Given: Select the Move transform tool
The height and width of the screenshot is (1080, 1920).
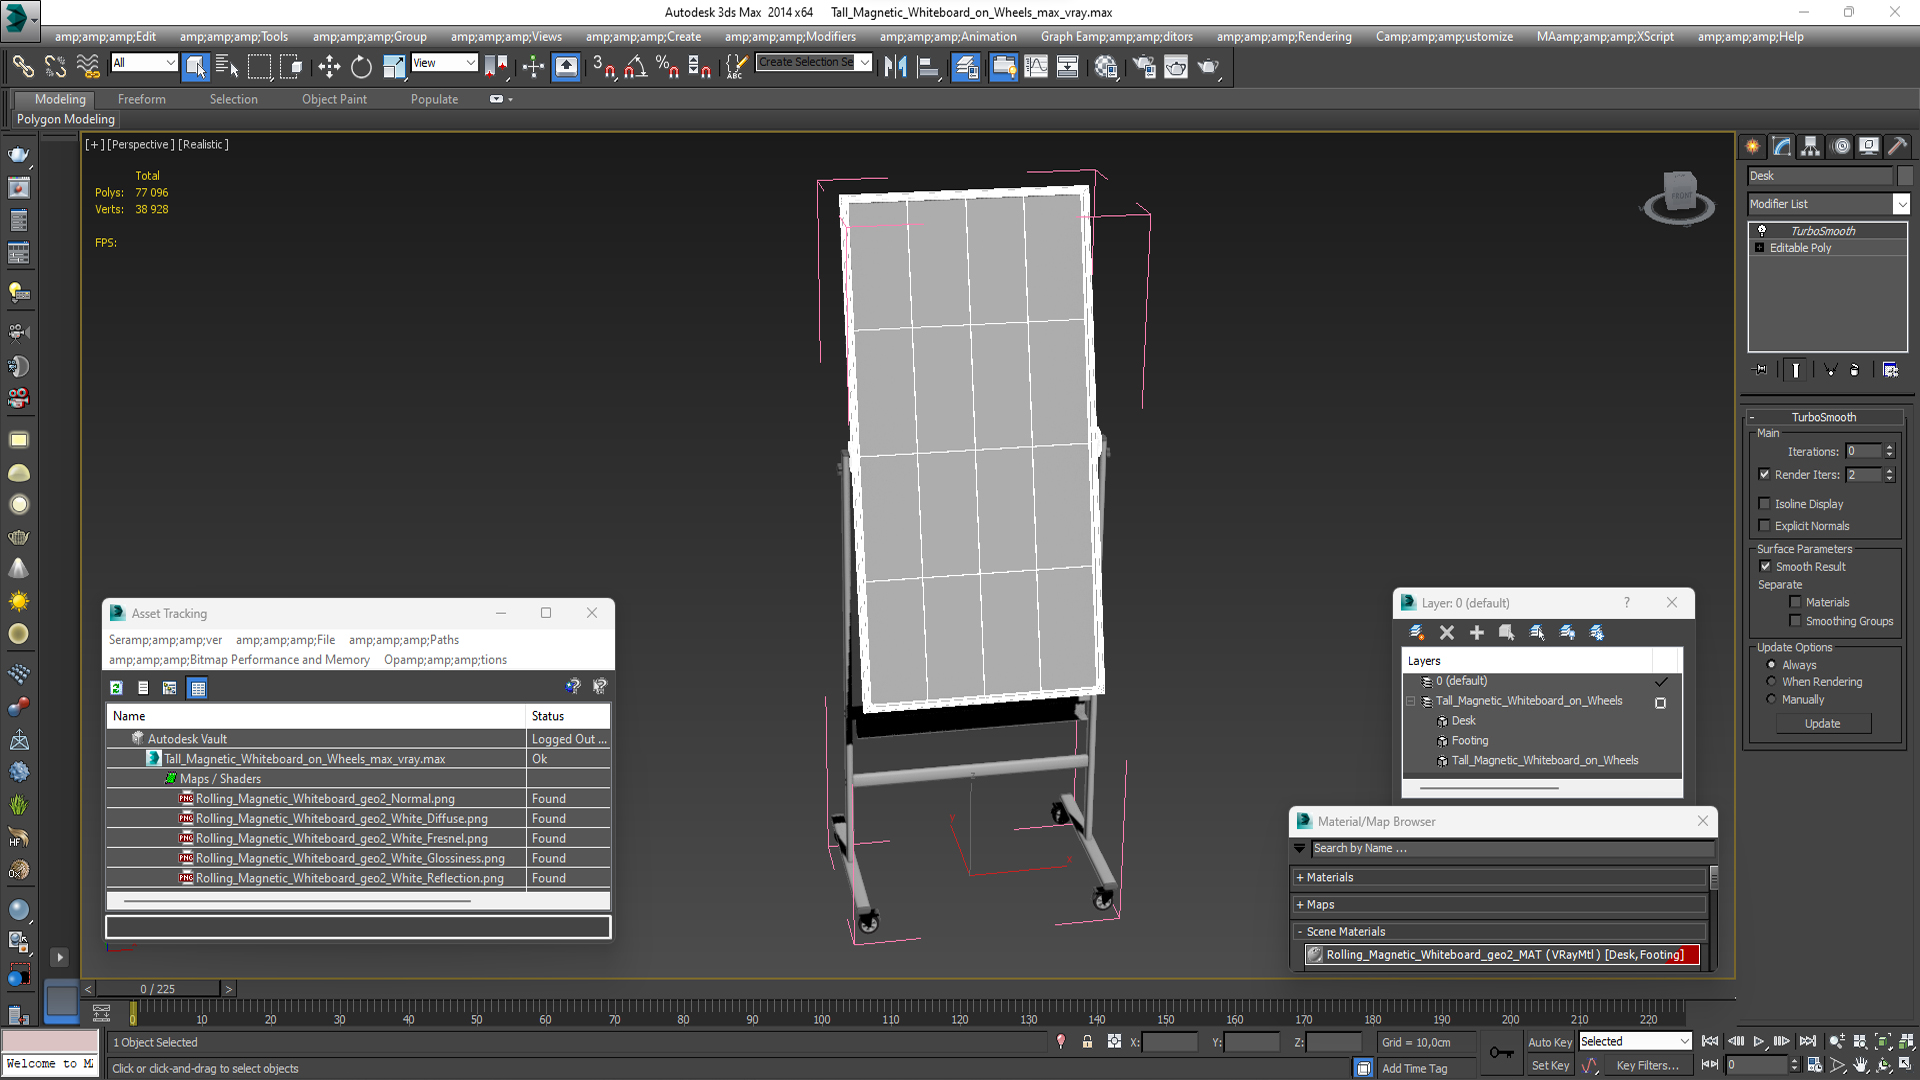Looking at the screenshot, I should point(329,67).
